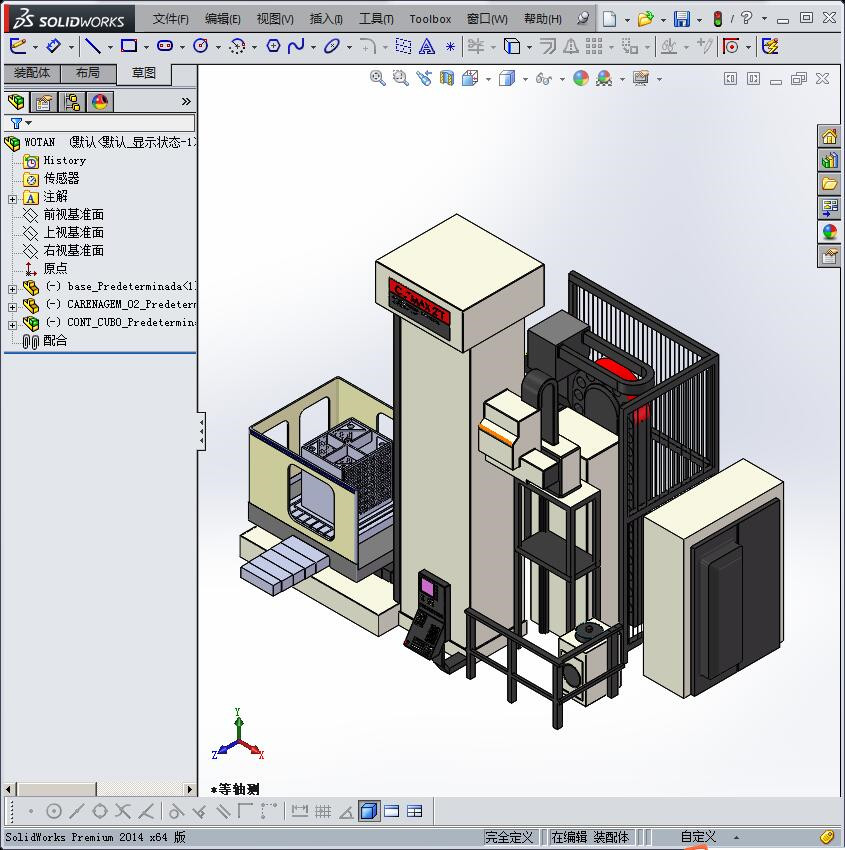845x850 pixels.
Task: Open the 编辑(E) menu
Action: pyautogui.click(x=222, y=19)
